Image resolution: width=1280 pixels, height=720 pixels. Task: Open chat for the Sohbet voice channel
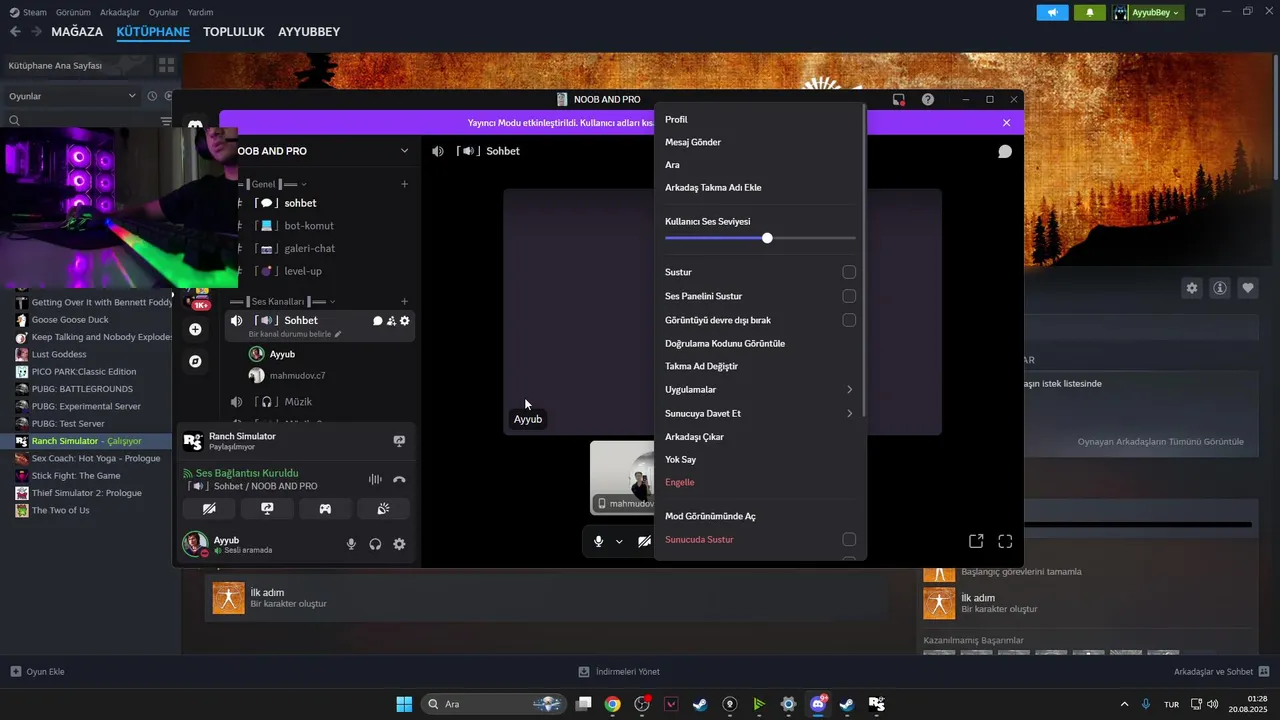378,321
